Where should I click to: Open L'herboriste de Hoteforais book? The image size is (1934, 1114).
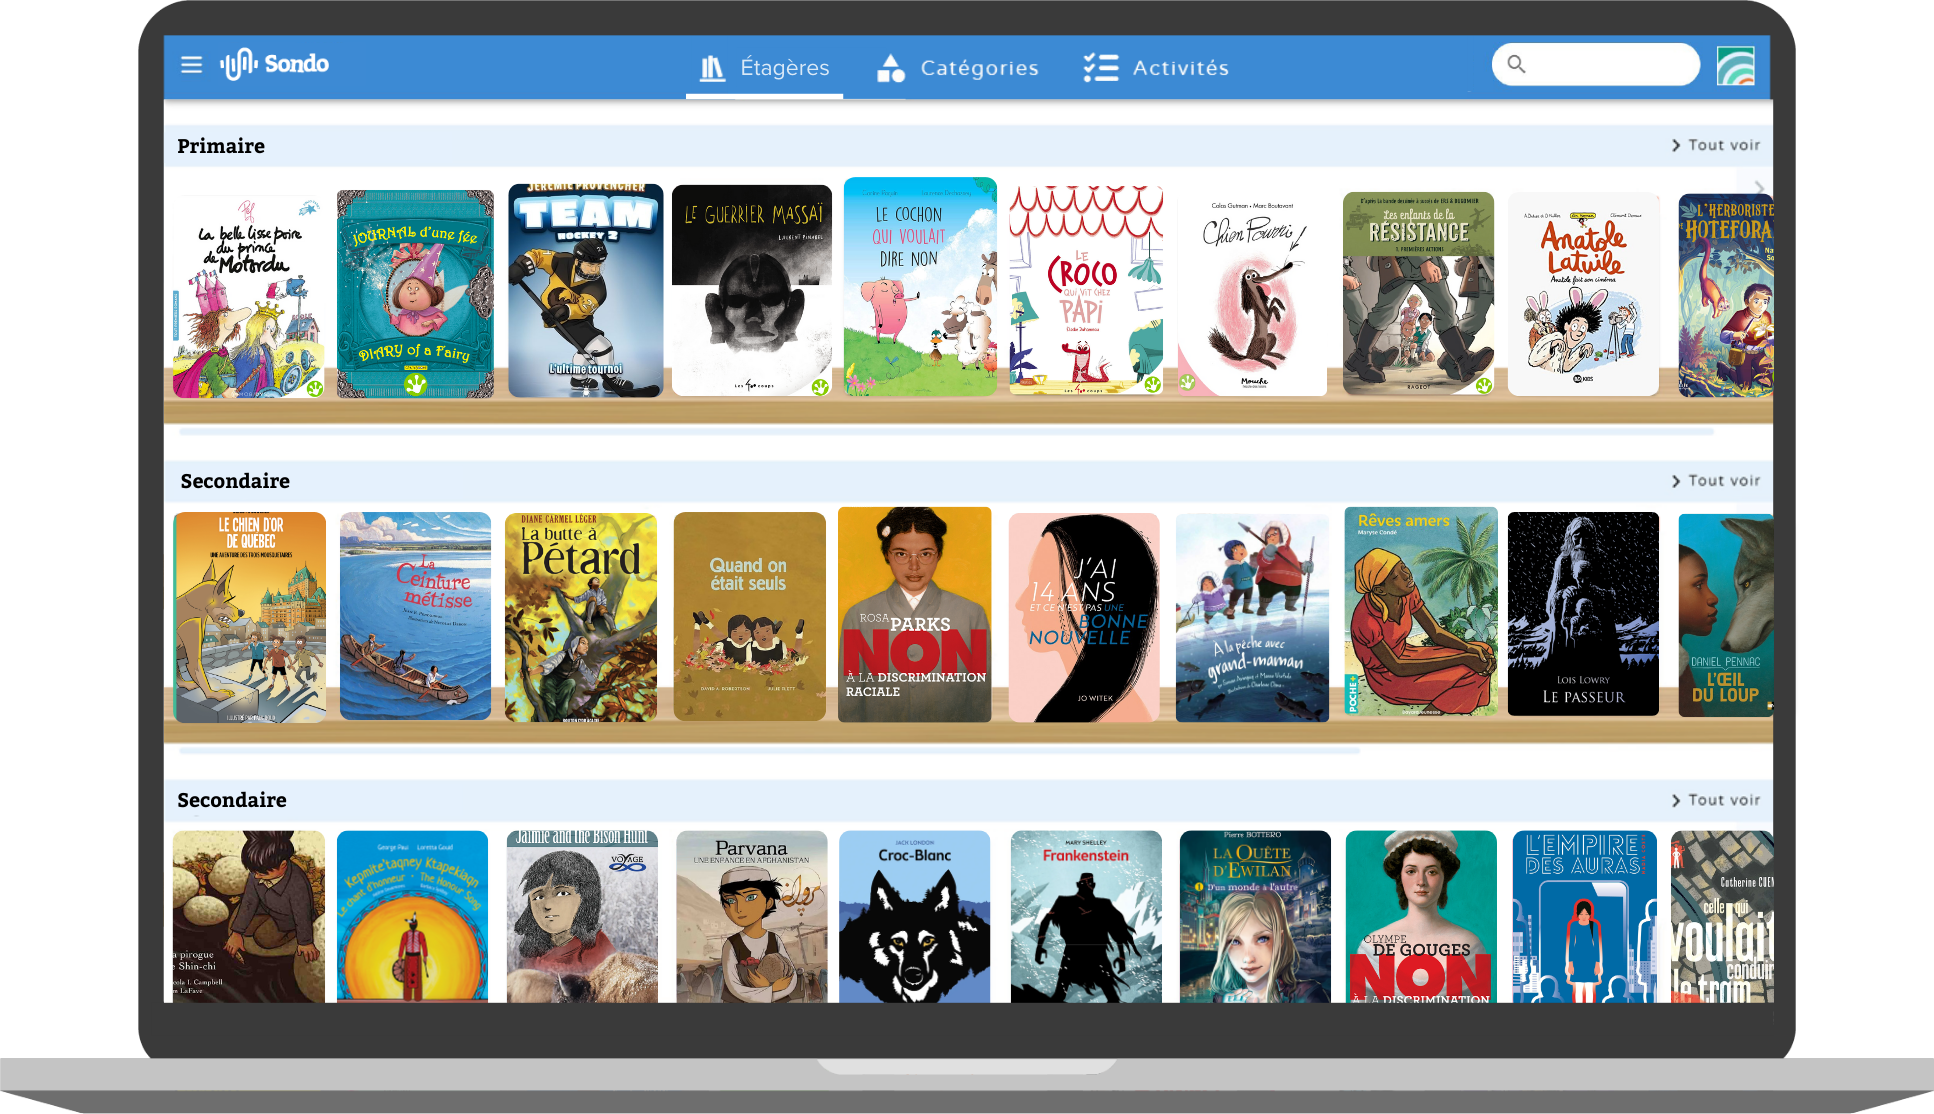pos(1725,295)
